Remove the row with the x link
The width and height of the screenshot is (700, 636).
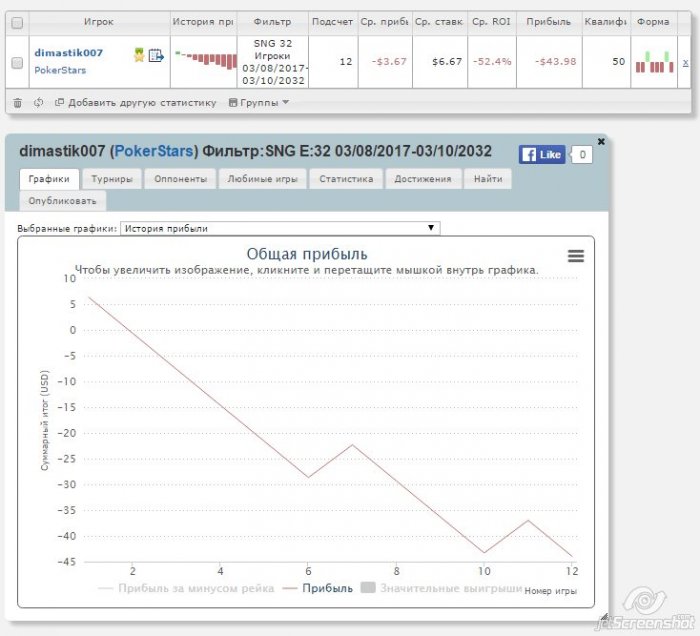tap(685, 62)
